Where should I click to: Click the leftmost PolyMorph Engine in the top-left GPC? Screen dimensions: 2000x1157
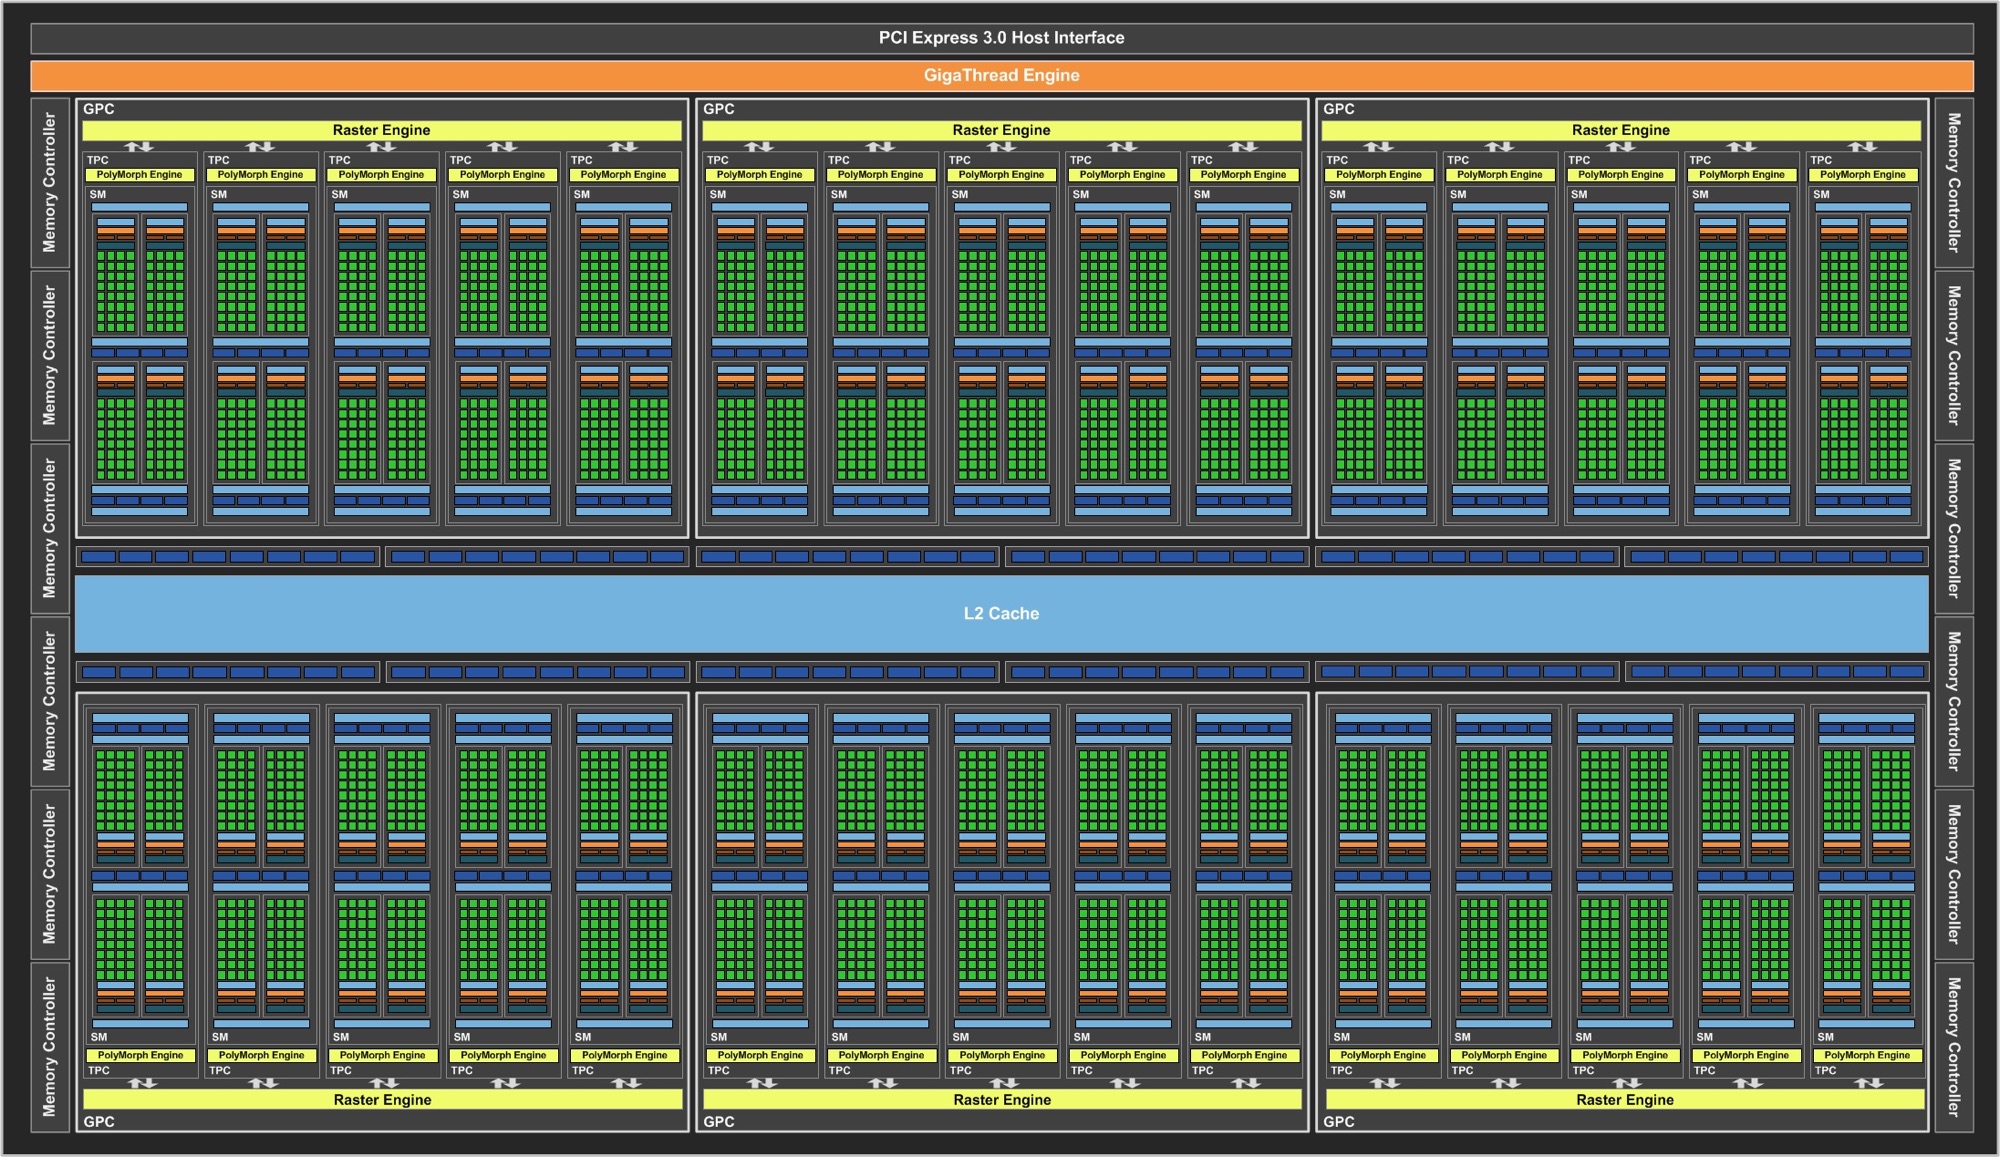140,174
